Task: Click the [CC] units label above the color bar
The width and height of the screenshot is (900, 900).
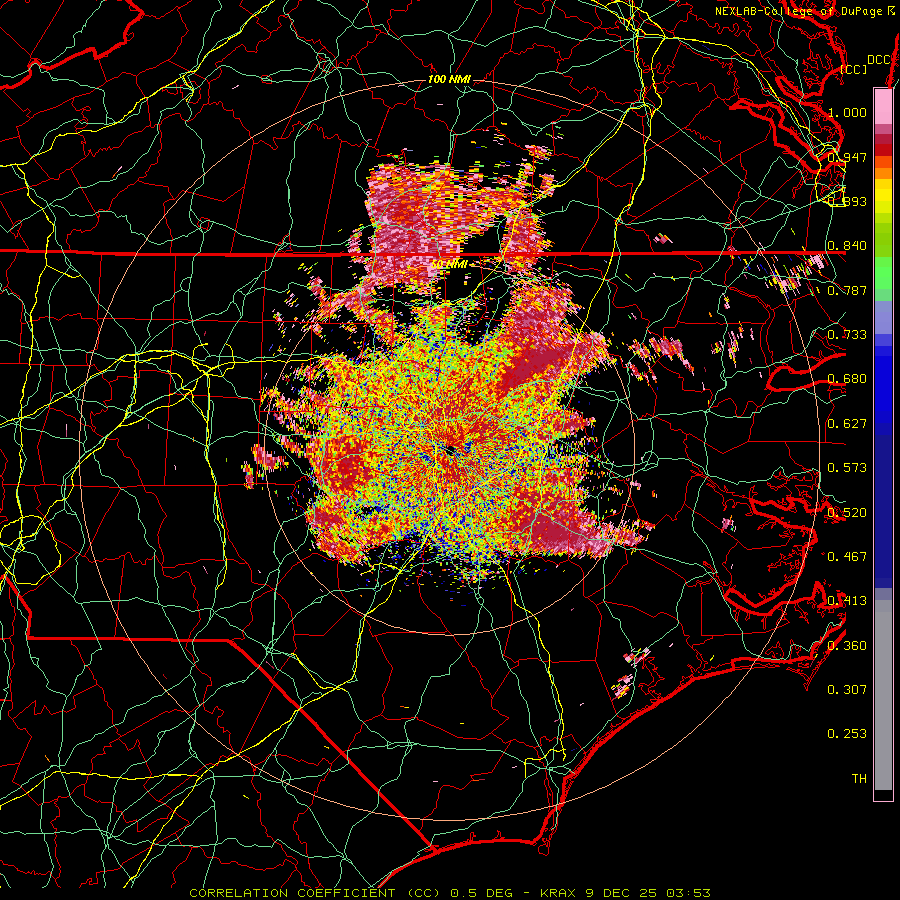Action: click(854, 69)
